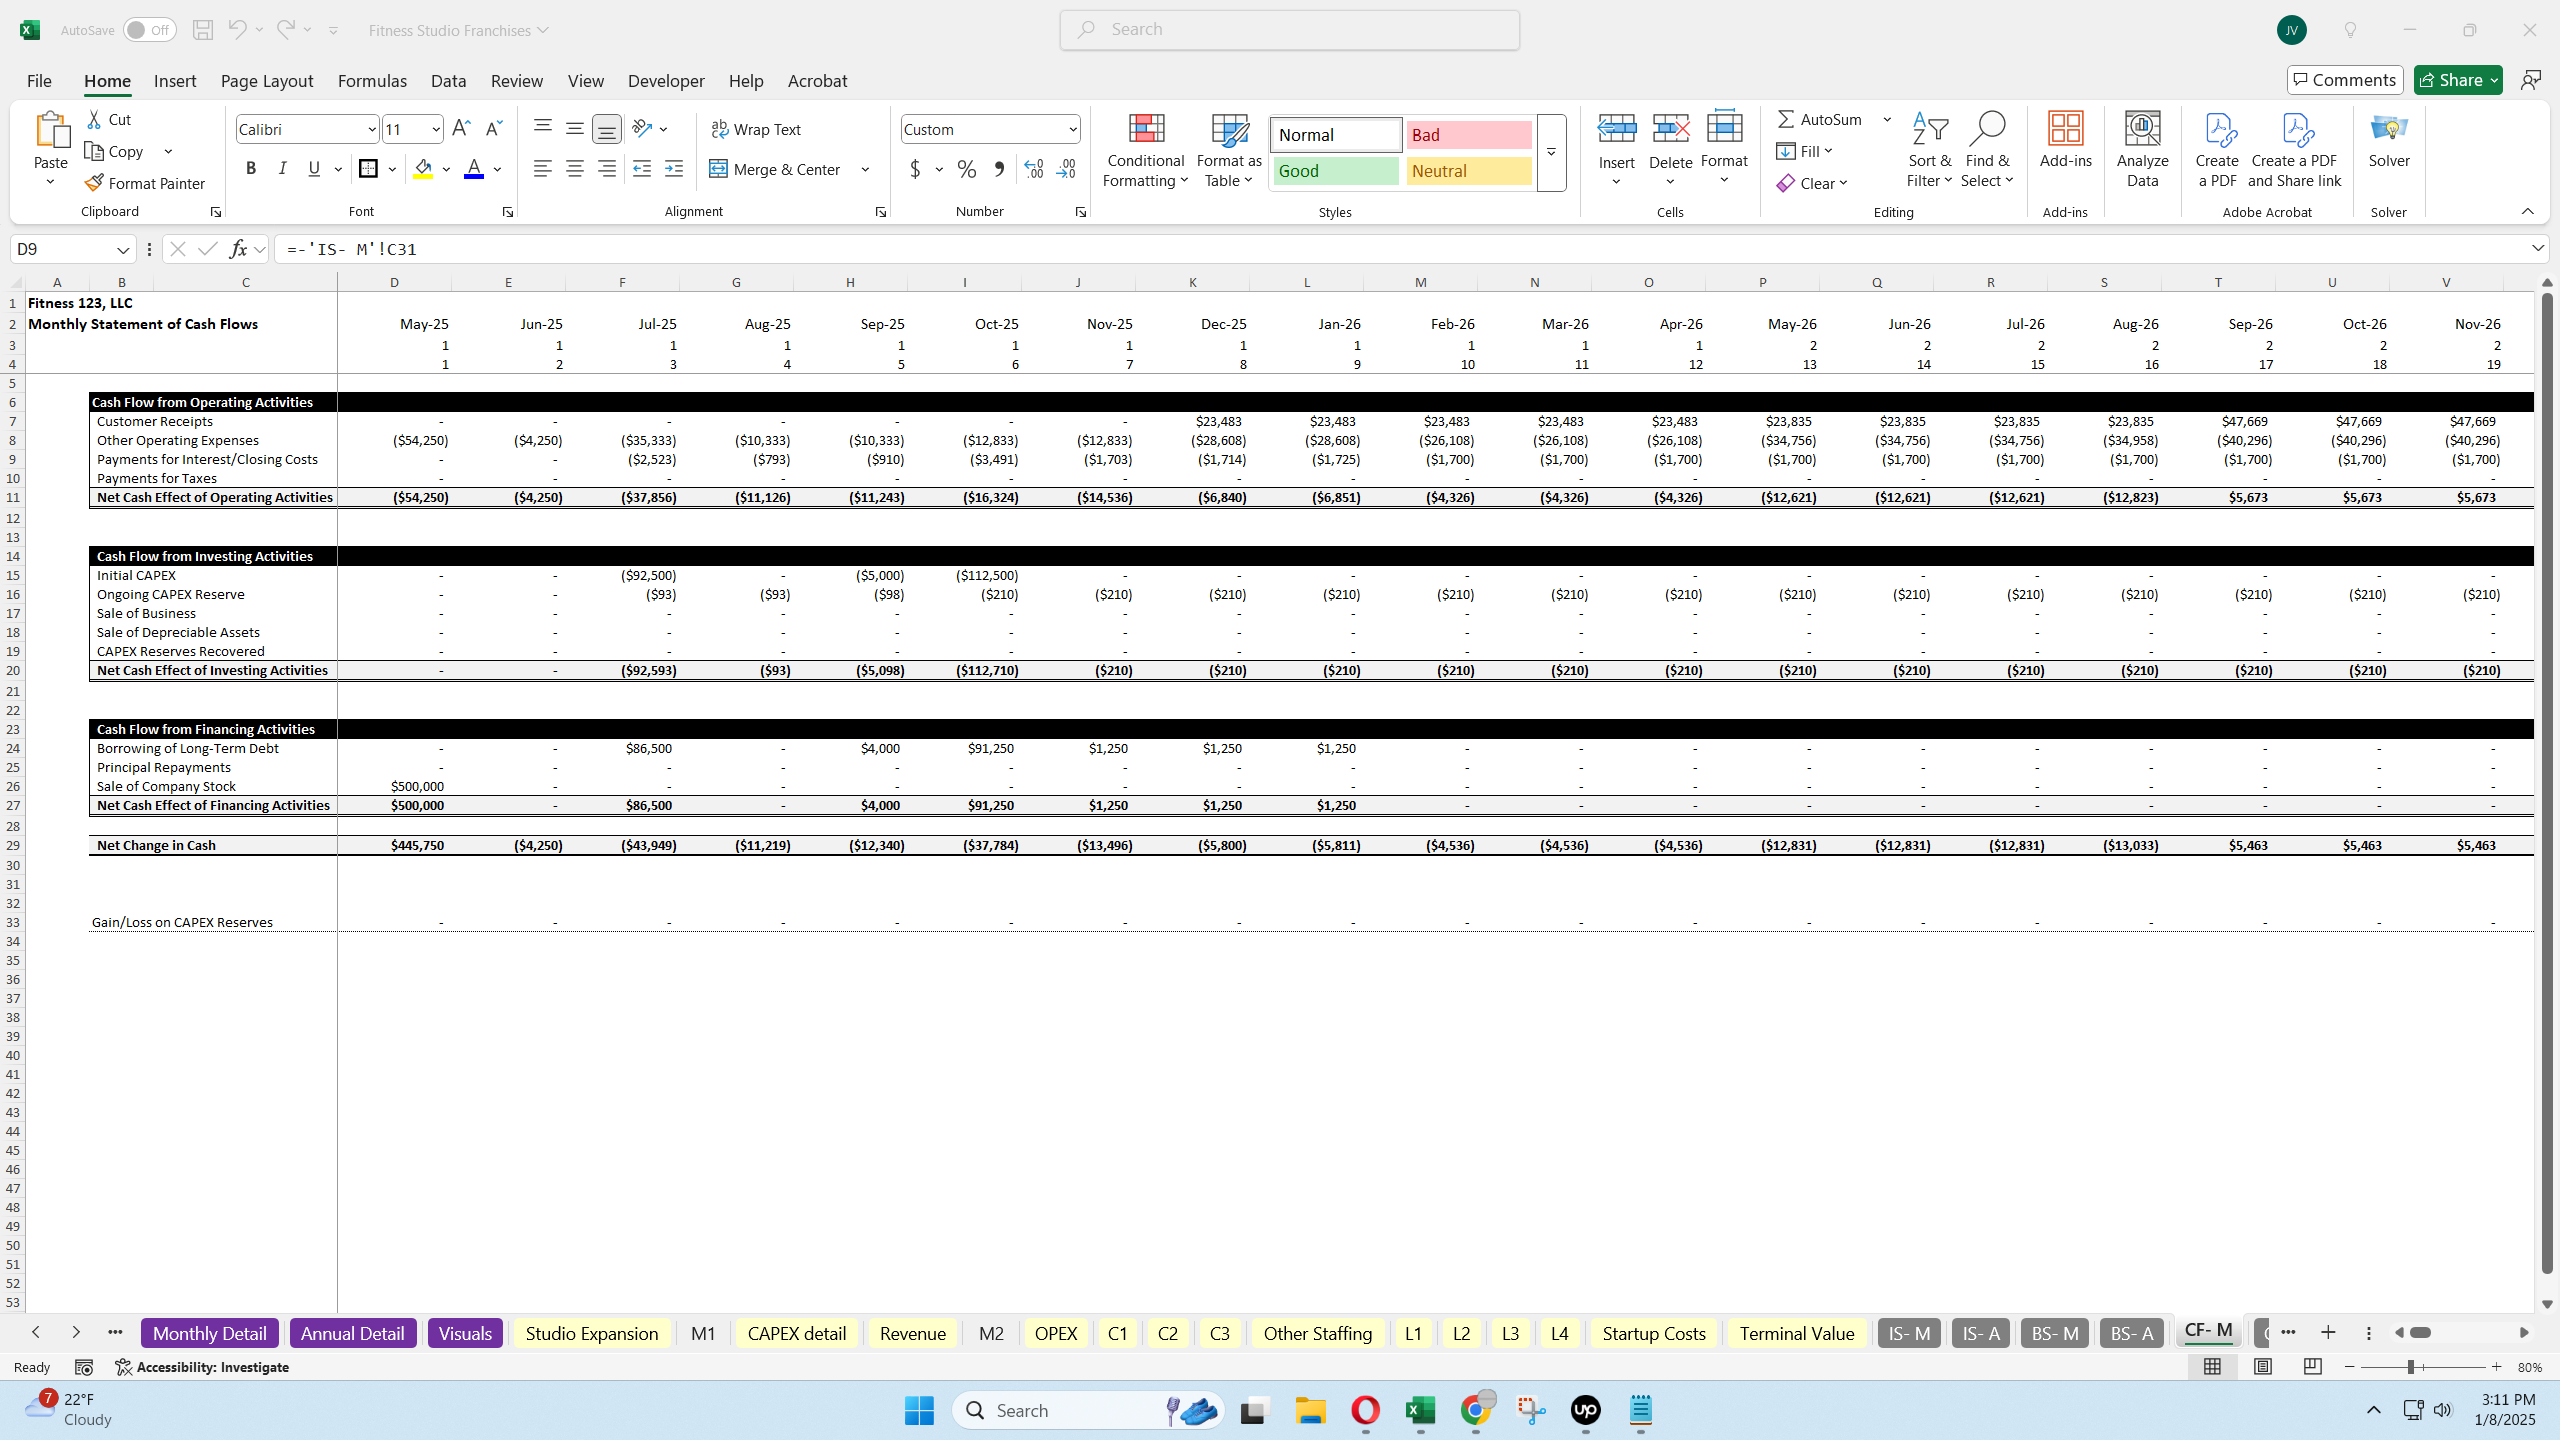Click the Undo arrow icon

click(237, 30)
